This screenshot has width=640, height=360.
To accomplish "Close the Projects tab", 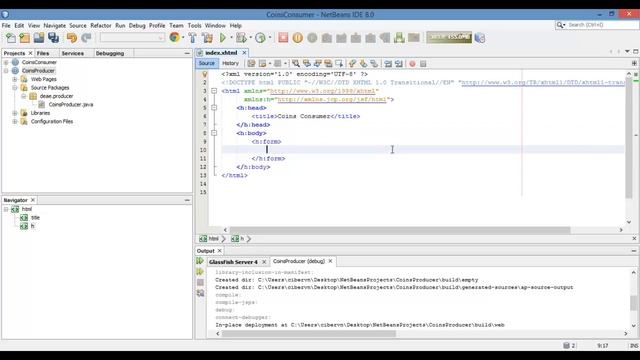I will coord(30,53).
